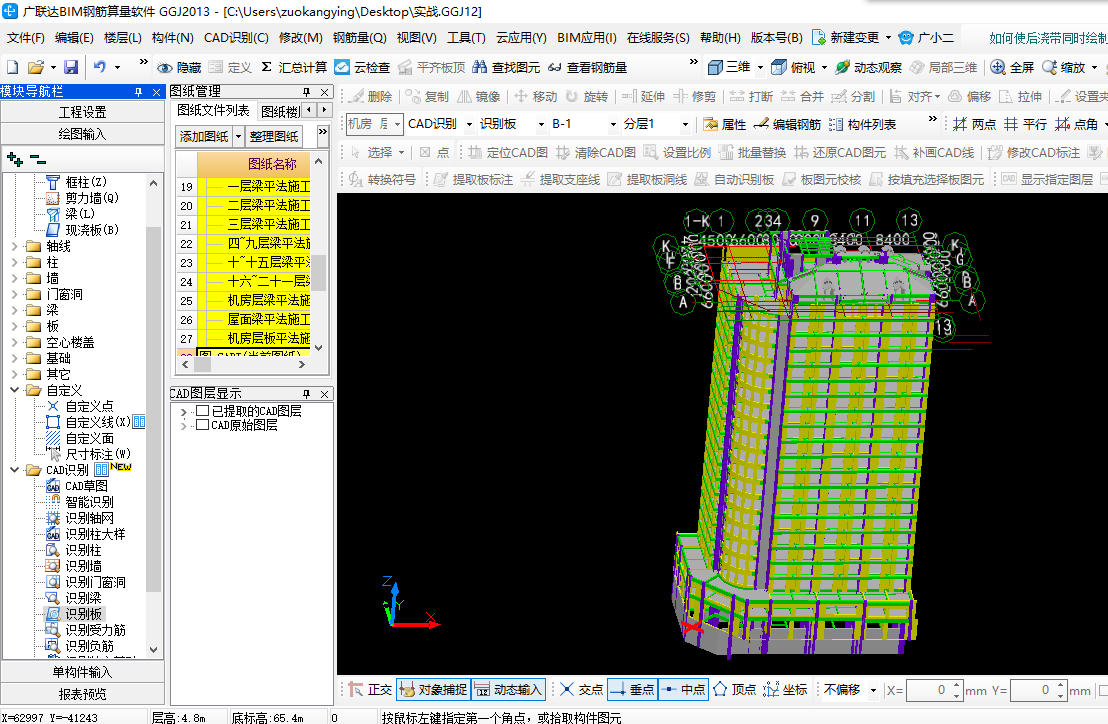Image resolution: width=1108 pixels, height=724 pixels.
Task: Open 钢筋量(Q) menu
Action: 359,37
